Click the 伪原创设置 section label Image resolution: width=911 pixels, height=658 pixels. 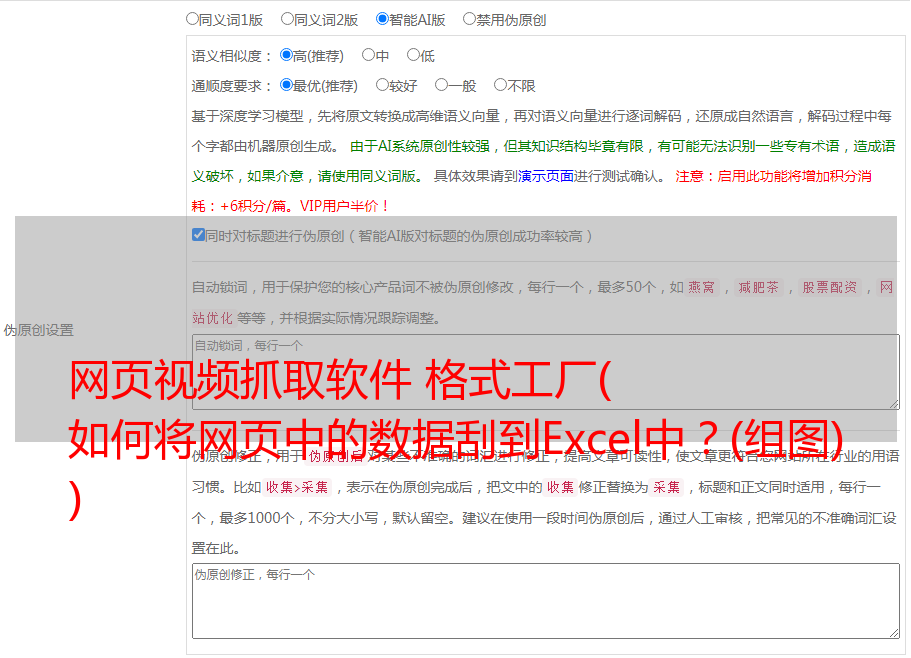point(39,330)
